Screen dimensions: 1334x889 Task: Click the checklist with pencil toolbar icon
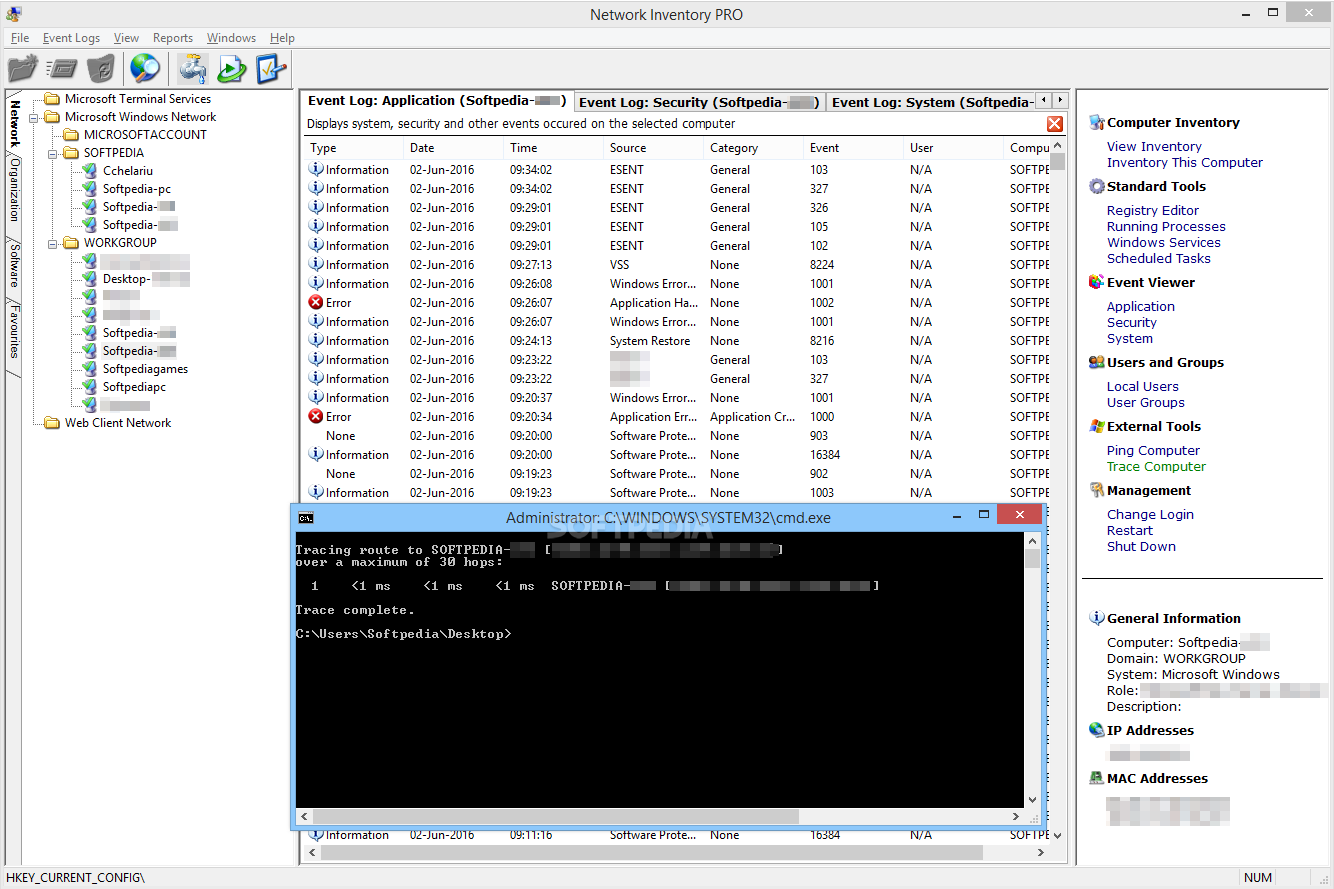click(271, 68)
